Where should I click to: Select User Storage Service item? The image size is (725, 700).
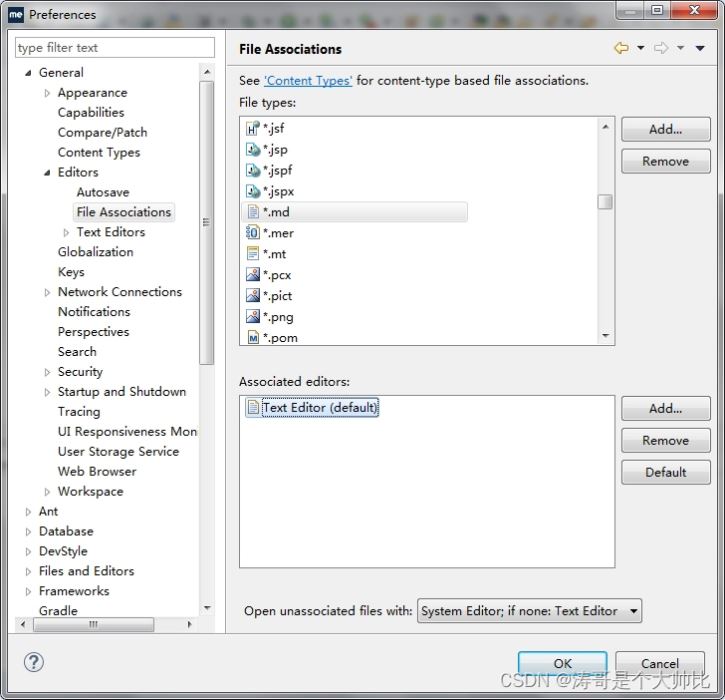pyautogui.click(x=118, y=451)
